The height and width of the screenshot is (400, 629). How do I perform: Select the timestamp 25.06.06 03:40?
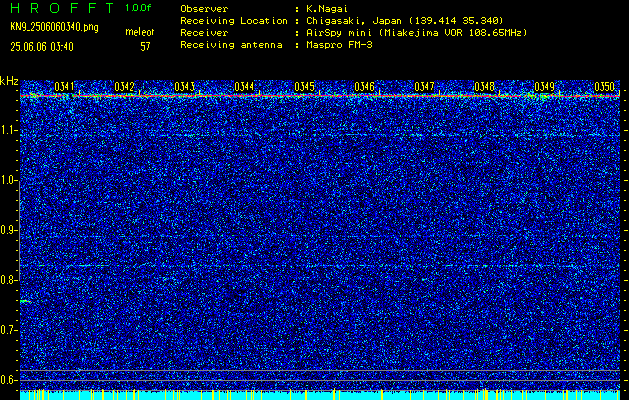tap(42, 47)
